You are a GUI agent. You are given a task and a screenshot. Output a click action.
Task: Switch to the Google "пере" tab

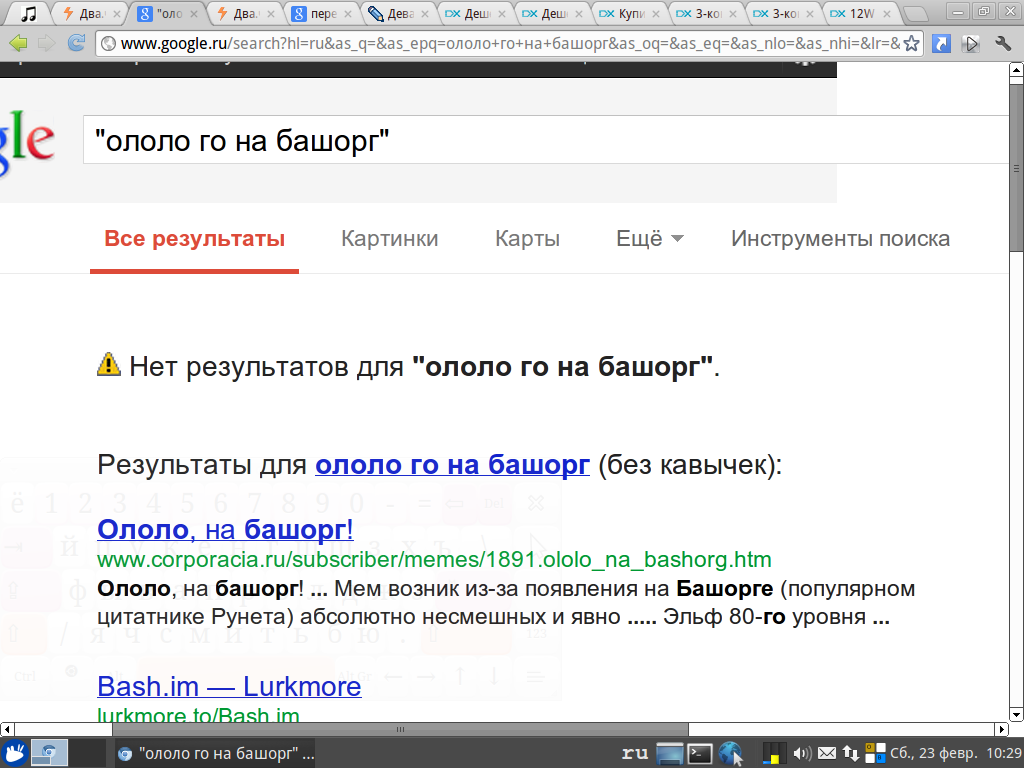323,13
